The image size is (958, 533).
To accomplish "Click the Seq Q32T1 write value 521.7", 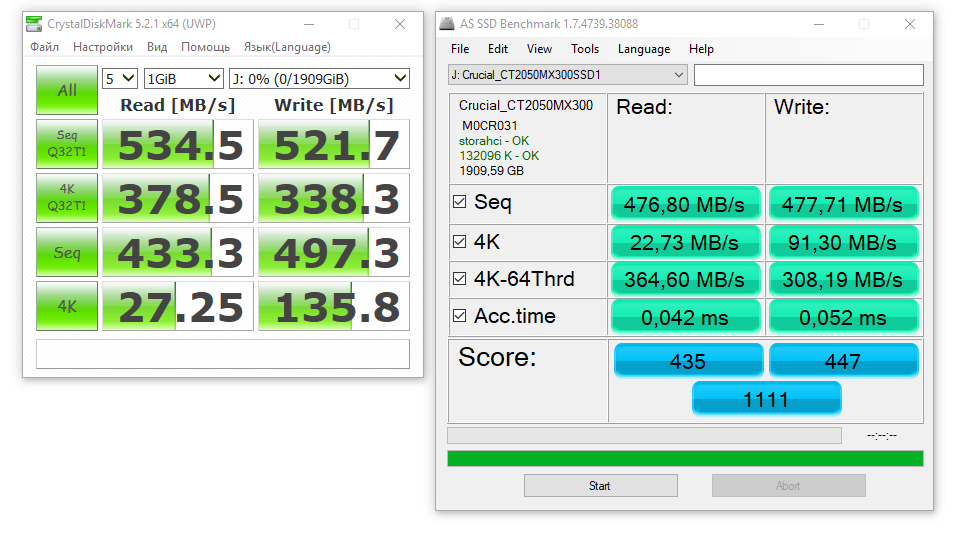I will pos(334,144).
